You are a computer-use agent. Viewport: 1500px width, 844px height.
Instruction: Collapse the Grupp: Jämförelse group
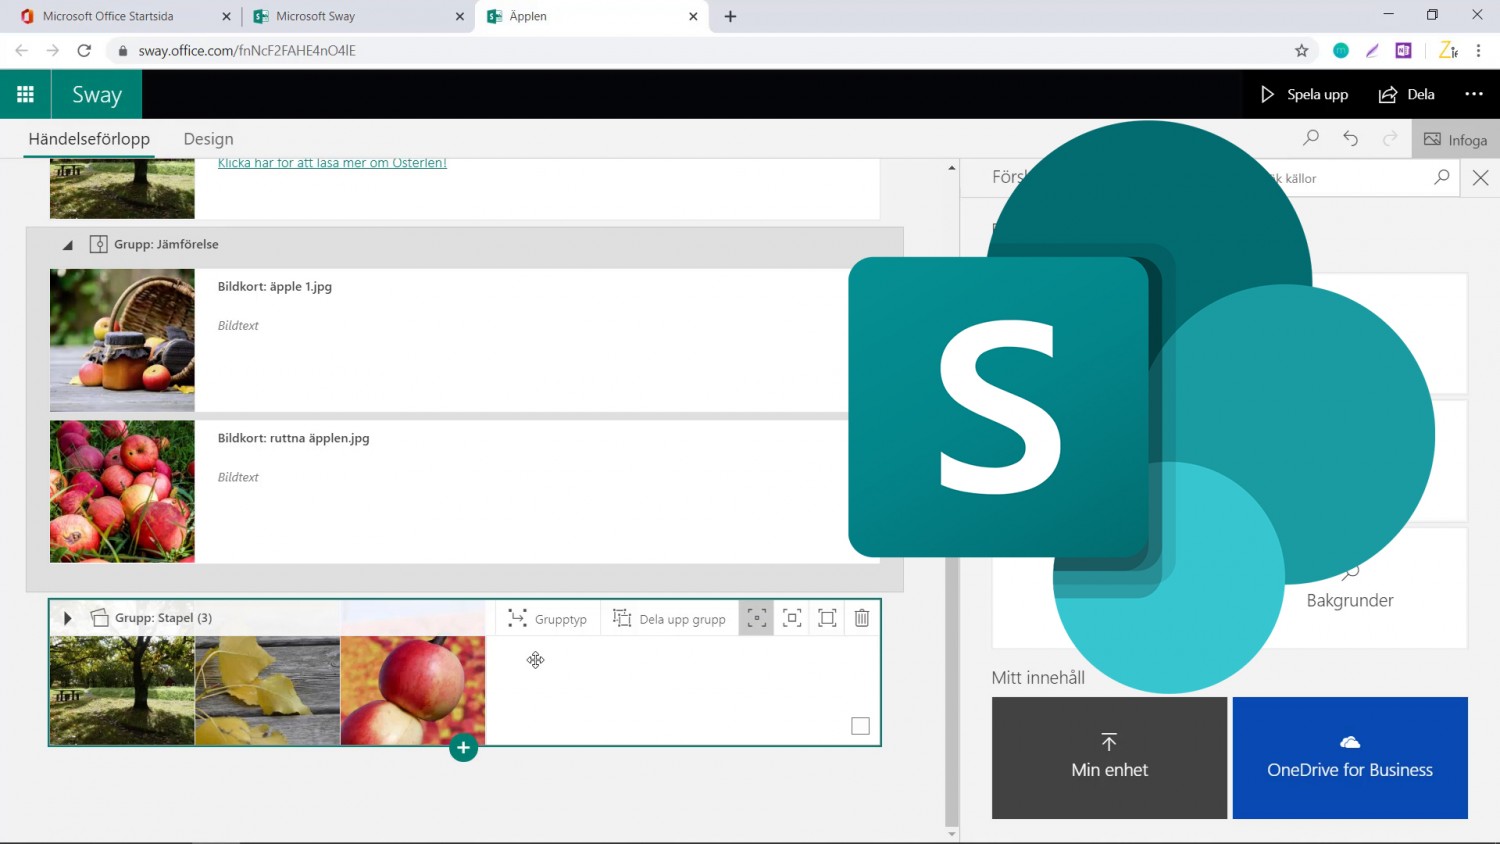(67, 244)
